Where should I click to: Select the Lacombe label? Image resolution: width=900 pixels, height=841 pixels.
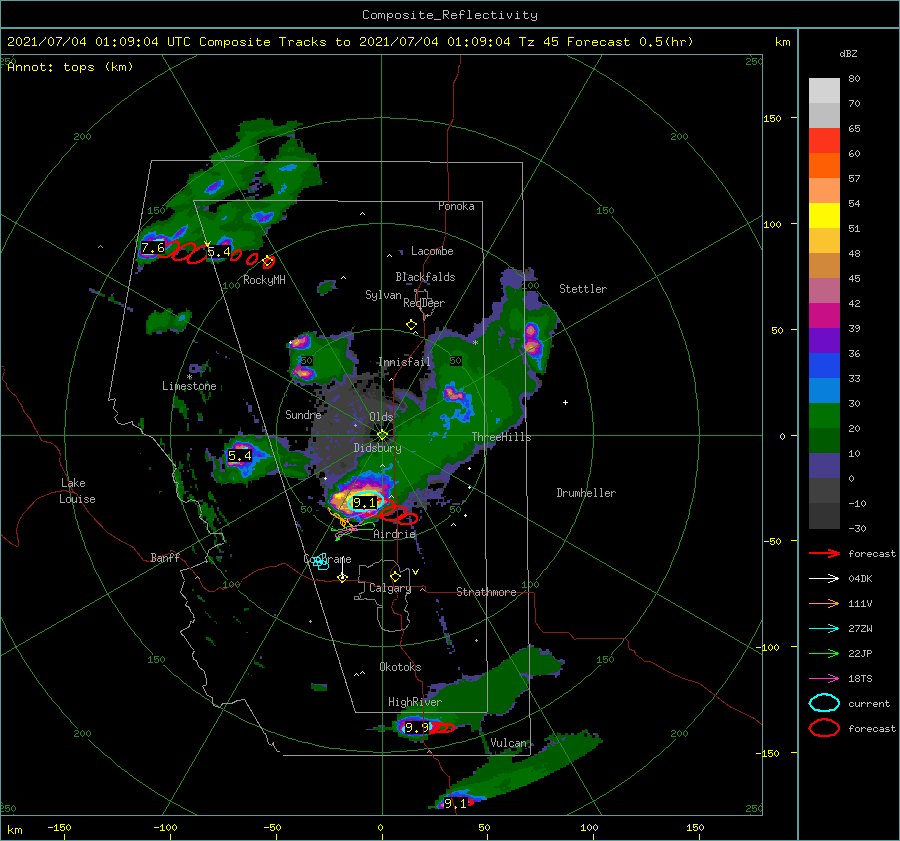coord(432,251)
